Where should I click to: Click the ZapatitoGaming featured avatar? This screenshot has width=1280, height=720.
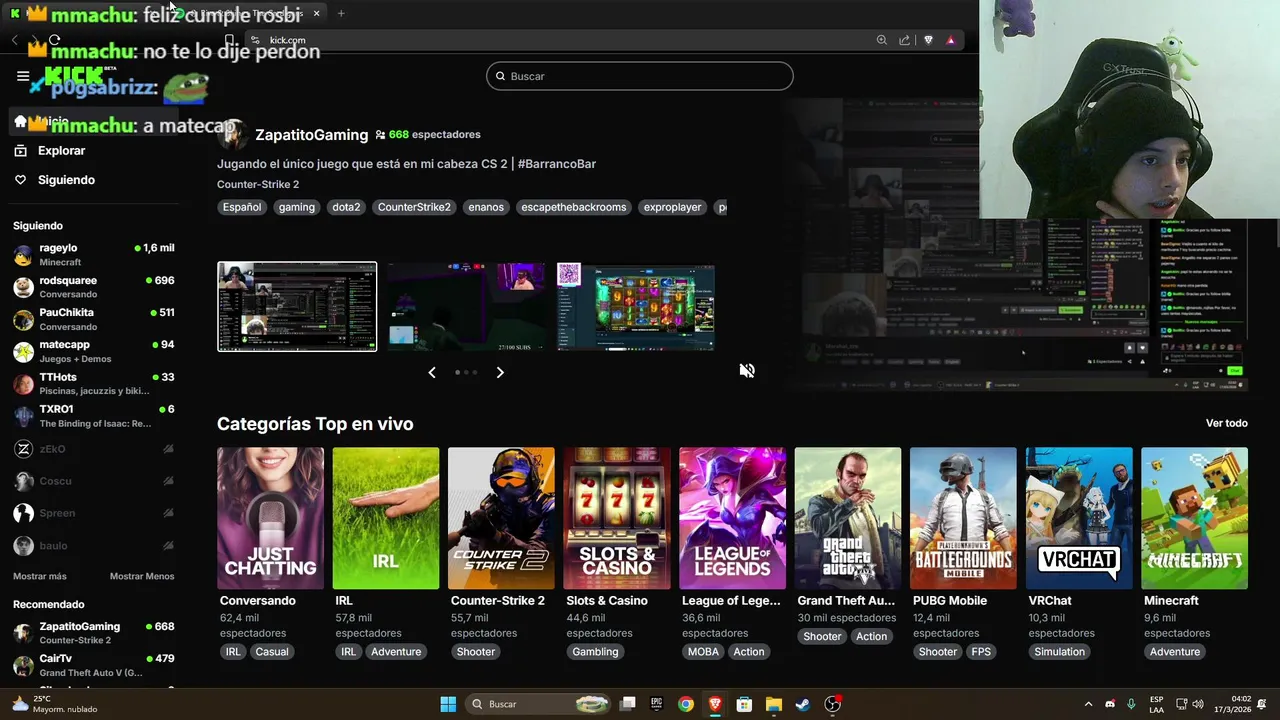click(232, 134)
